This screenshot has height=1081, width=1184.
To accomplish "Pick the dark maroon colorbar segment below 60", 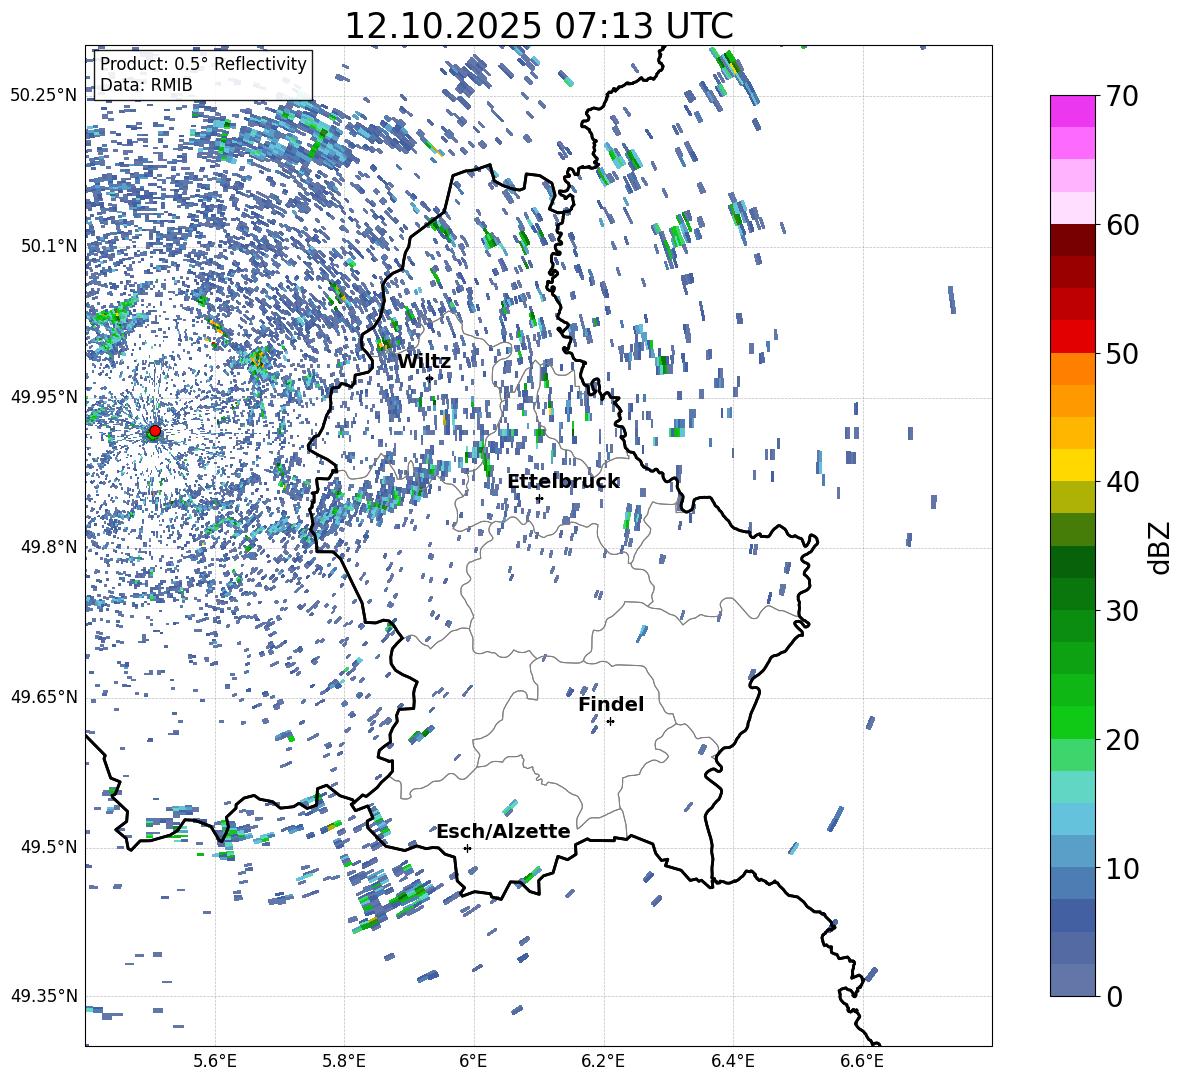I will click(1073, 240).
